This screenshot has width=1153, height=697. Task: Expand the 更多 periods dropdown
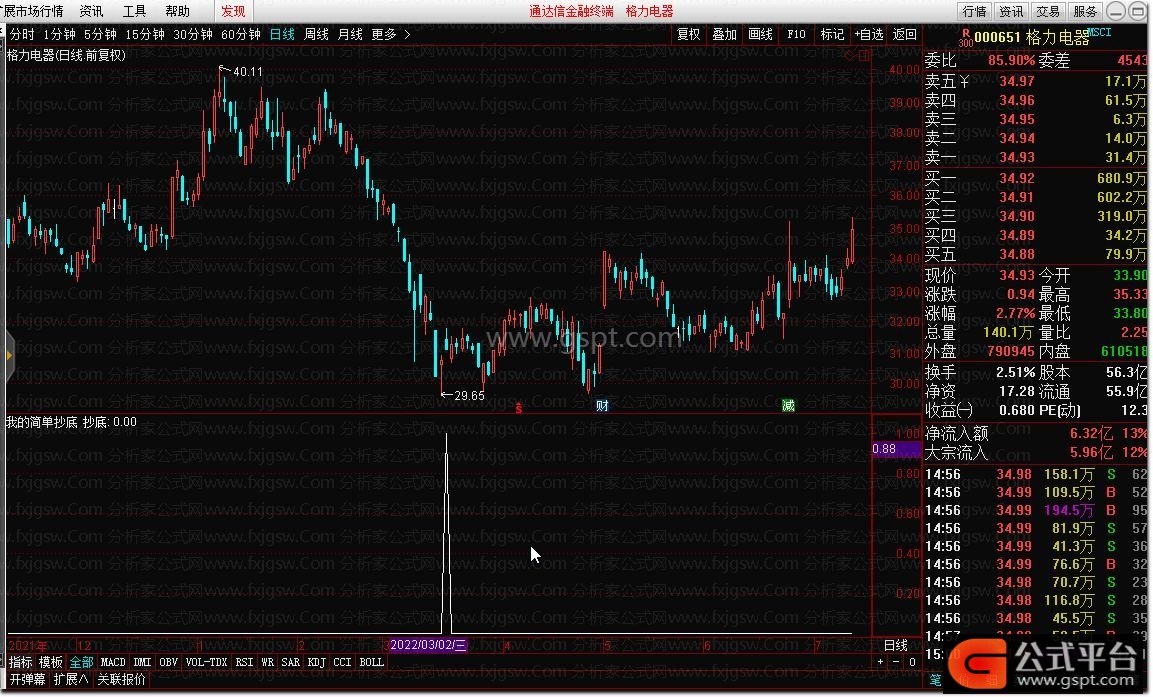point(390,35)
